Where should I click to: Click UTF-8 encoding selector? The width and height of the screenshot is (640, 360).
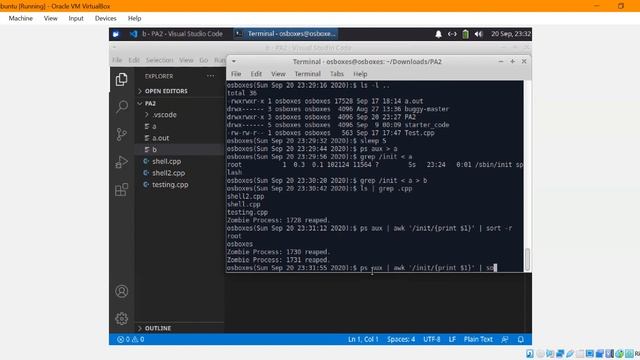(432, 339)
